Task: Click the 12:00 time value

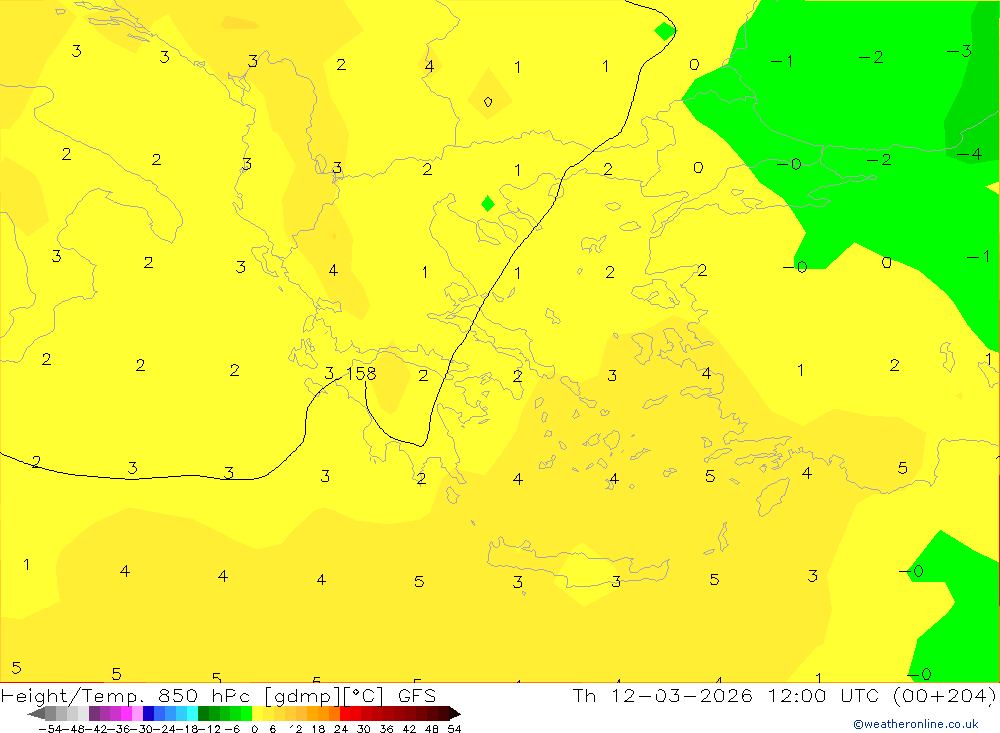Action: [798, 695]
